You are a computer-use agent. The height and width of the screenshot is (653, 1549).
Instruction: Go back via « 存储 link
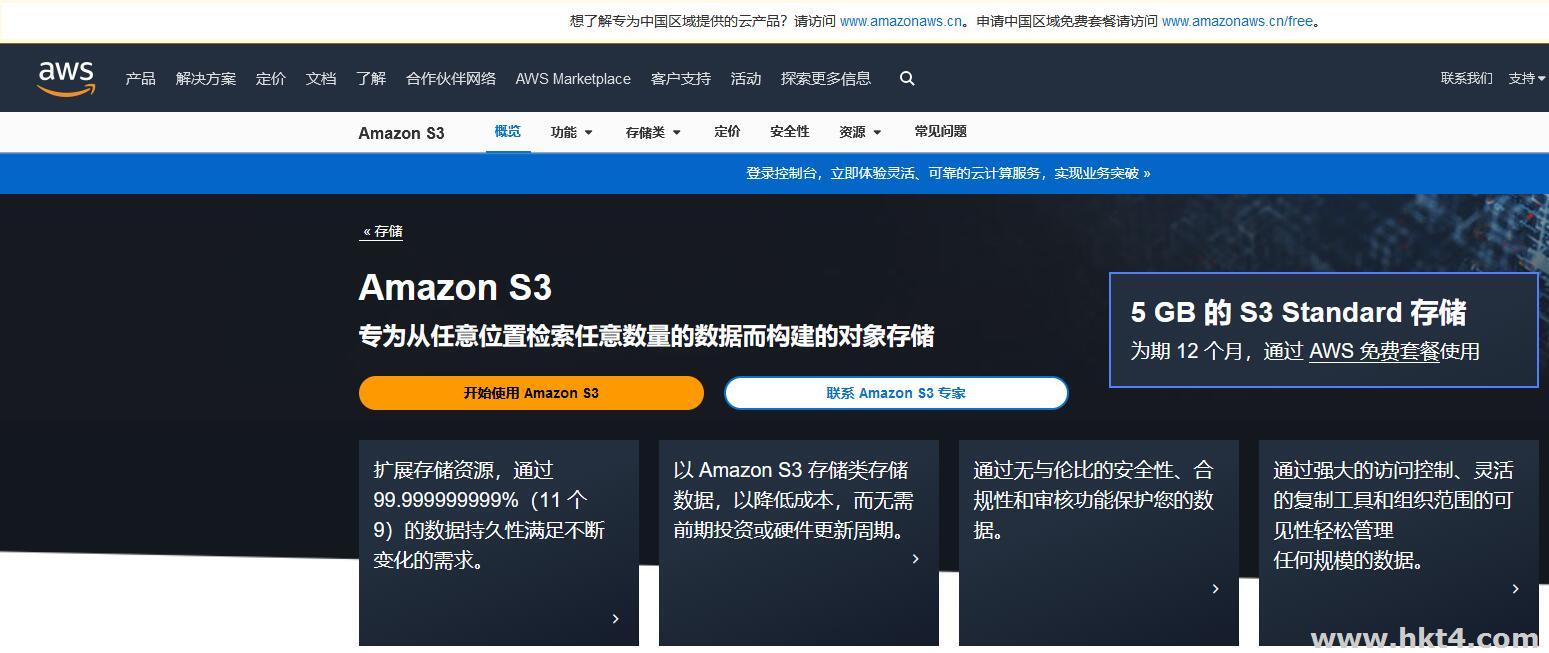pyautogui.click(x=382, y=231)
